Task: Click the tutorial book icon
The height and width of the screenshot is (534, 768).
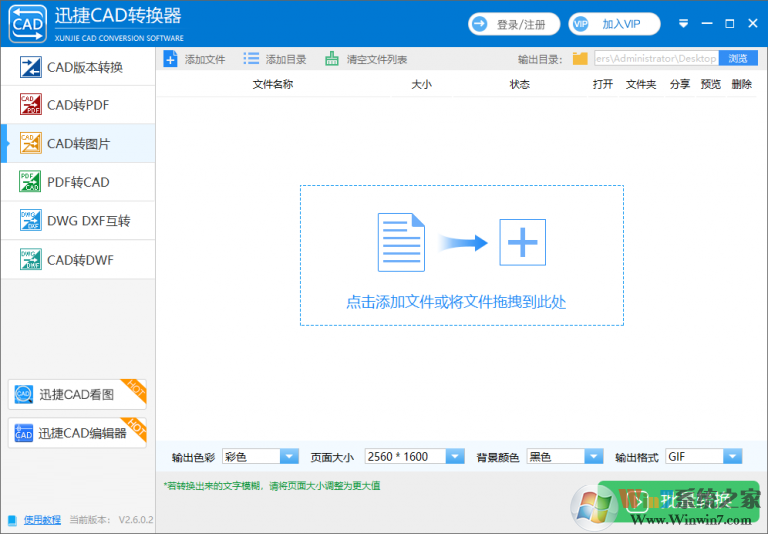Action: click(12, 520)
